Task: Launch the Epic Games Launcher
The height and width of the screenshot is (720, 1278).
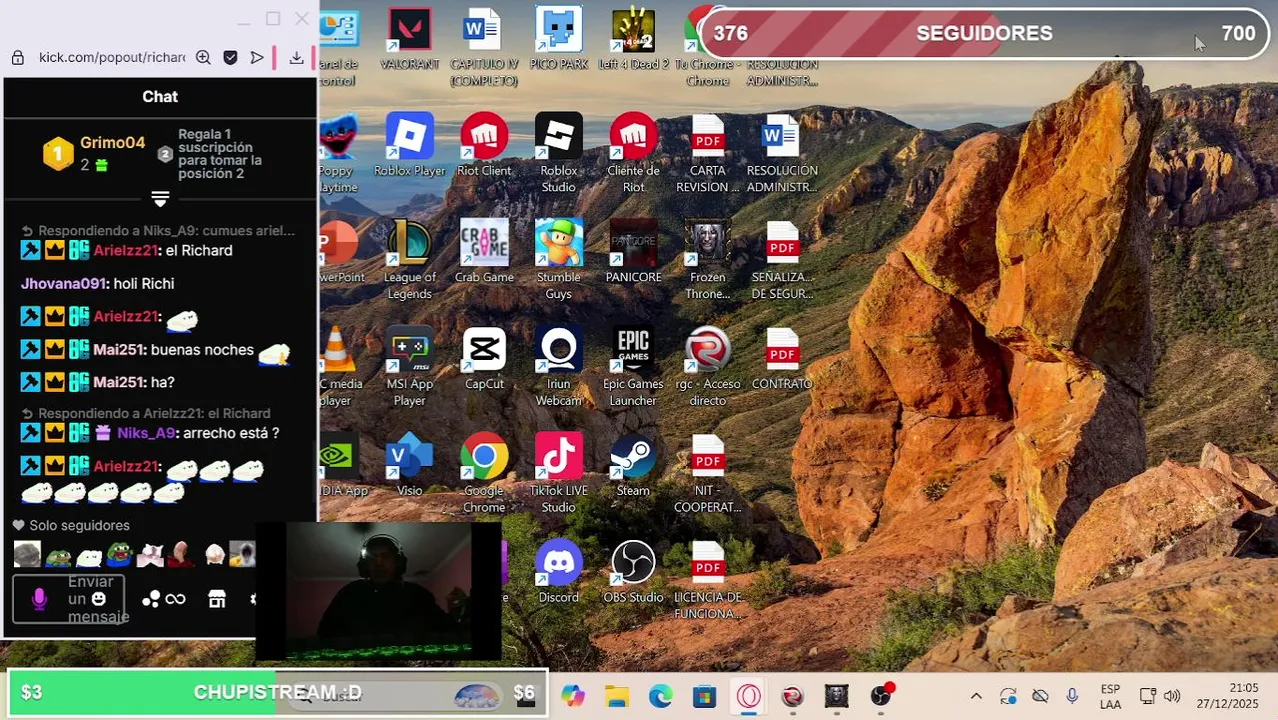Action: (633, 367)
